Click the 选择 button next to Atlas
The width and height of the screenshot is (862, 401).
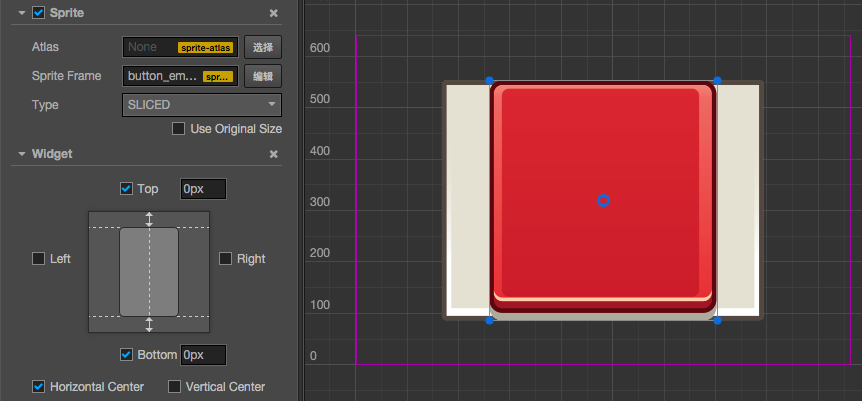263,47
